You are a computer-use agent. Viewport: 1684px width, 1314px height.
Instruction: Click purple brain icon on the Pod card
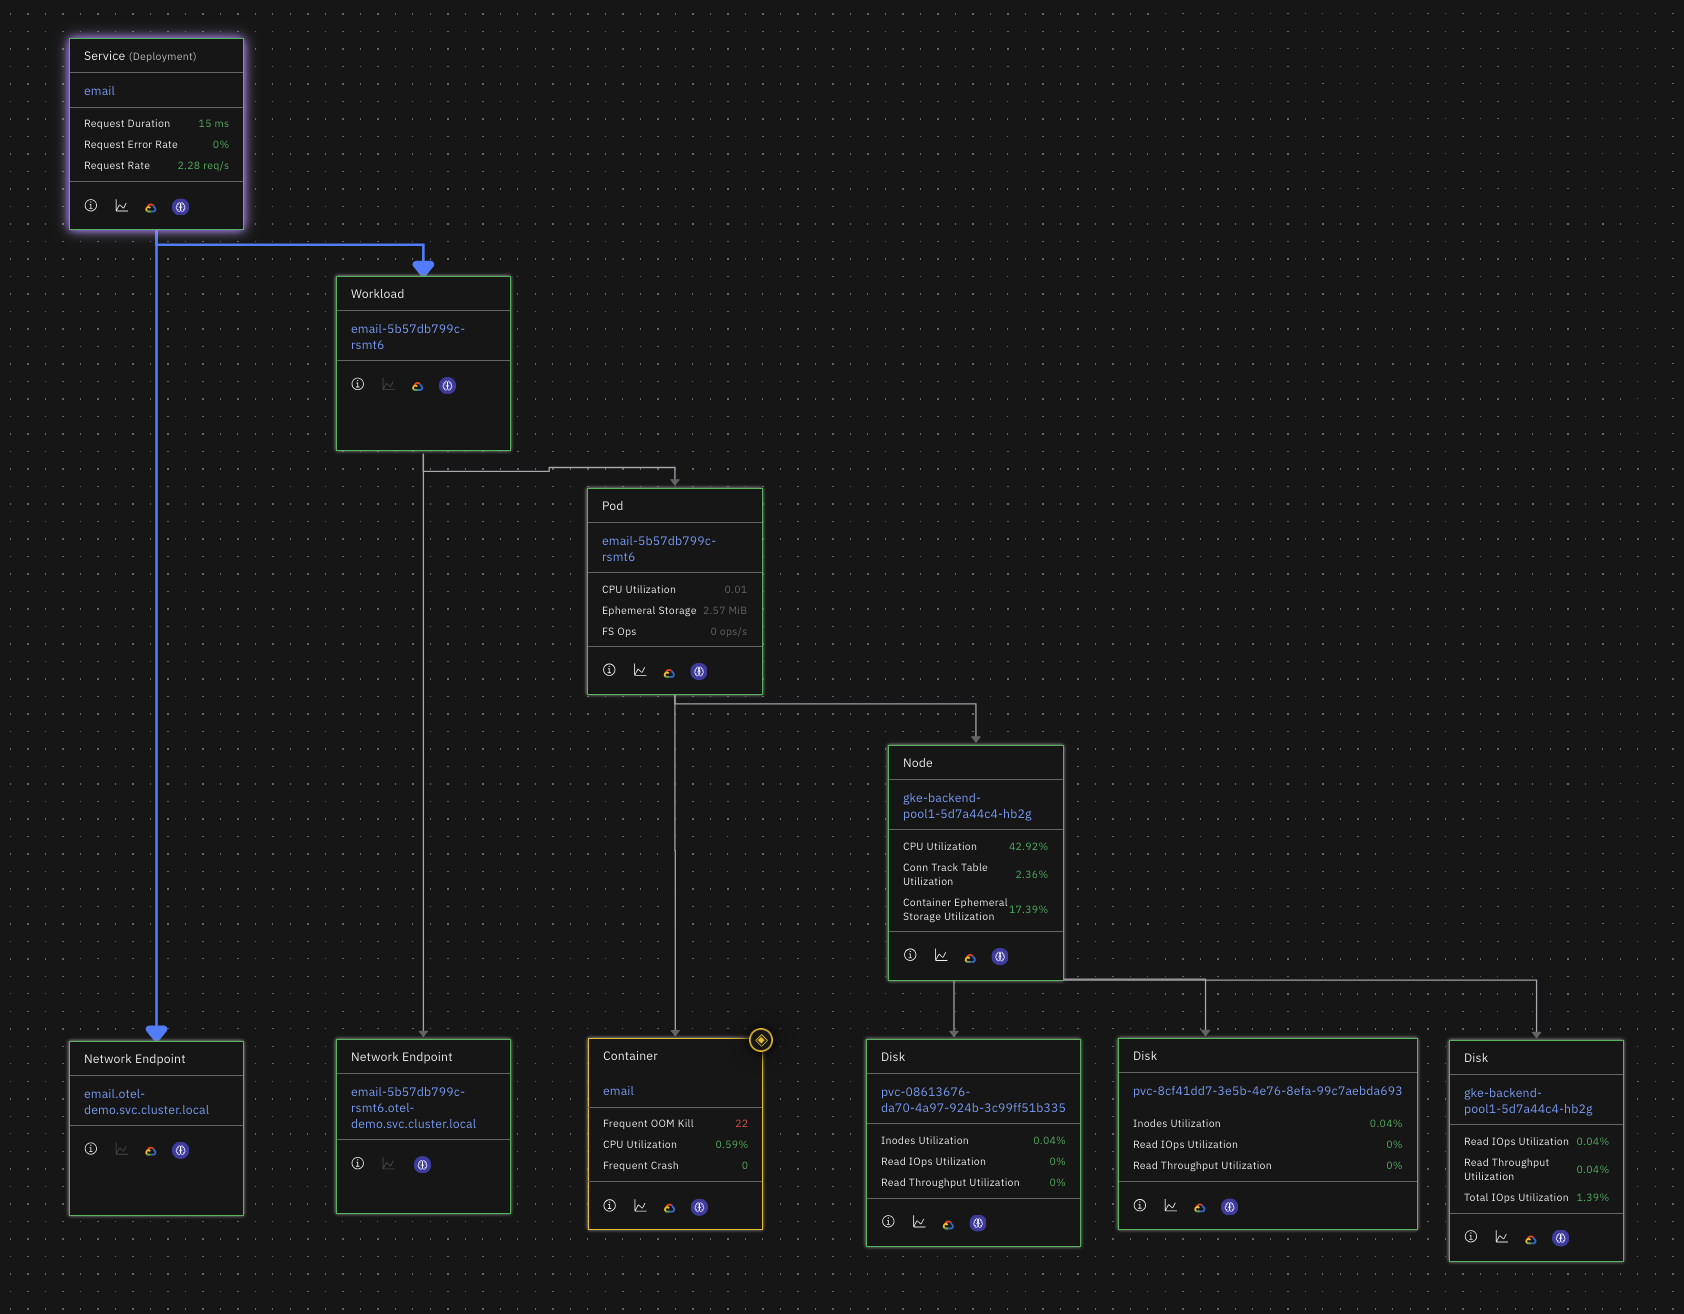click(x=699, y=672)
